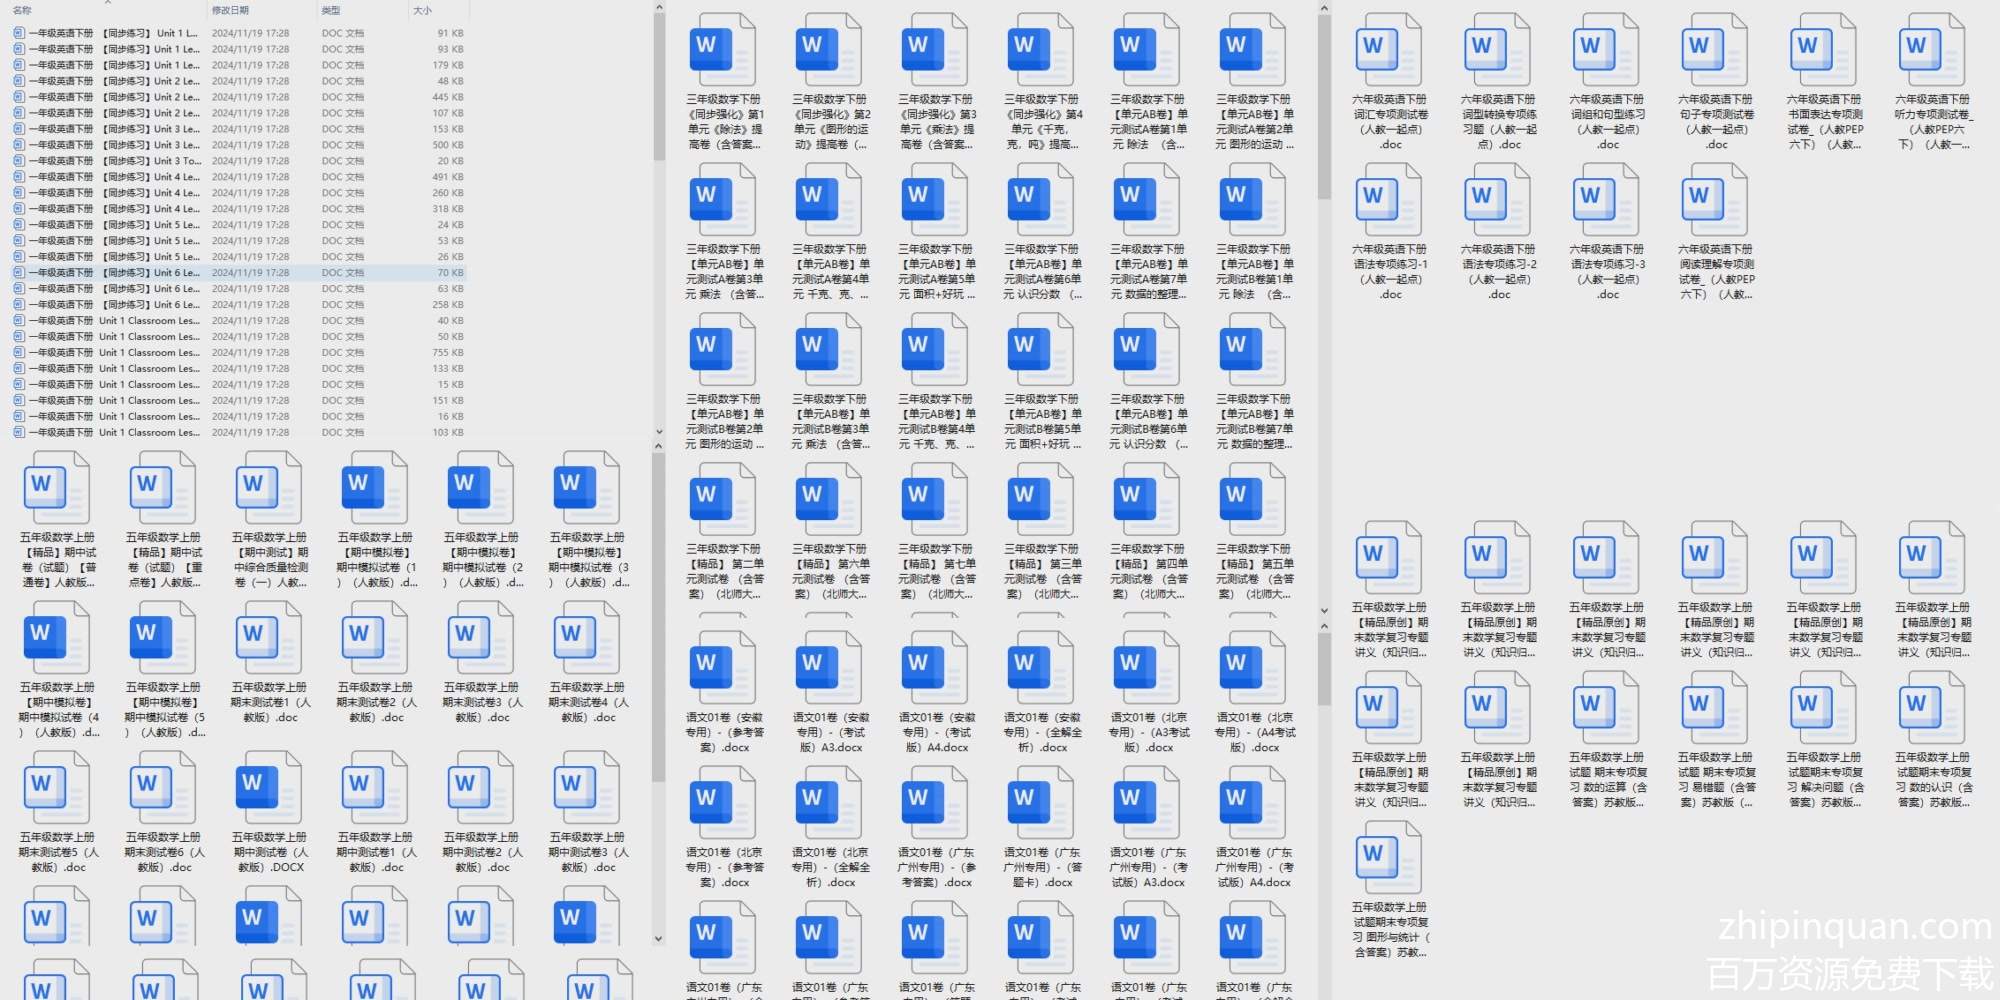This screenshot has width=2000, height=1000.
Task: Select 五年级数学上册 期末专项复习 图形与统计 document
Action: point(1389,858)
